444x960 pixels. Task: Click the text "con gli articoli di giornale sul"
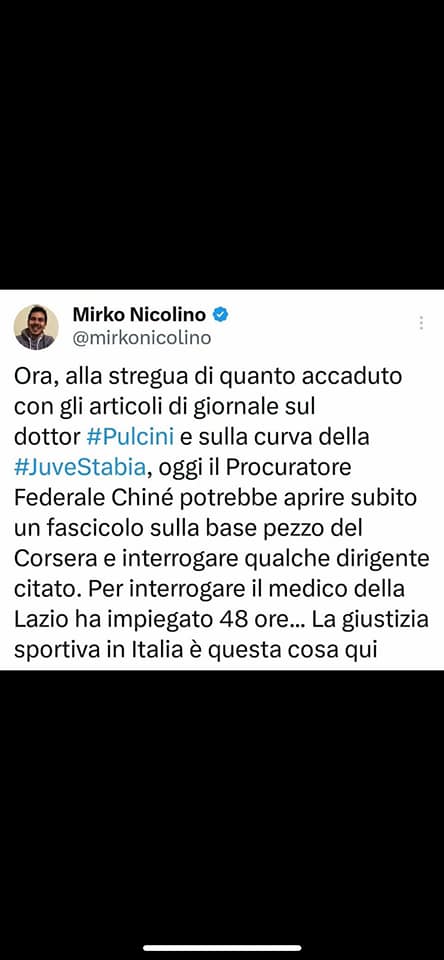point(164,407)
